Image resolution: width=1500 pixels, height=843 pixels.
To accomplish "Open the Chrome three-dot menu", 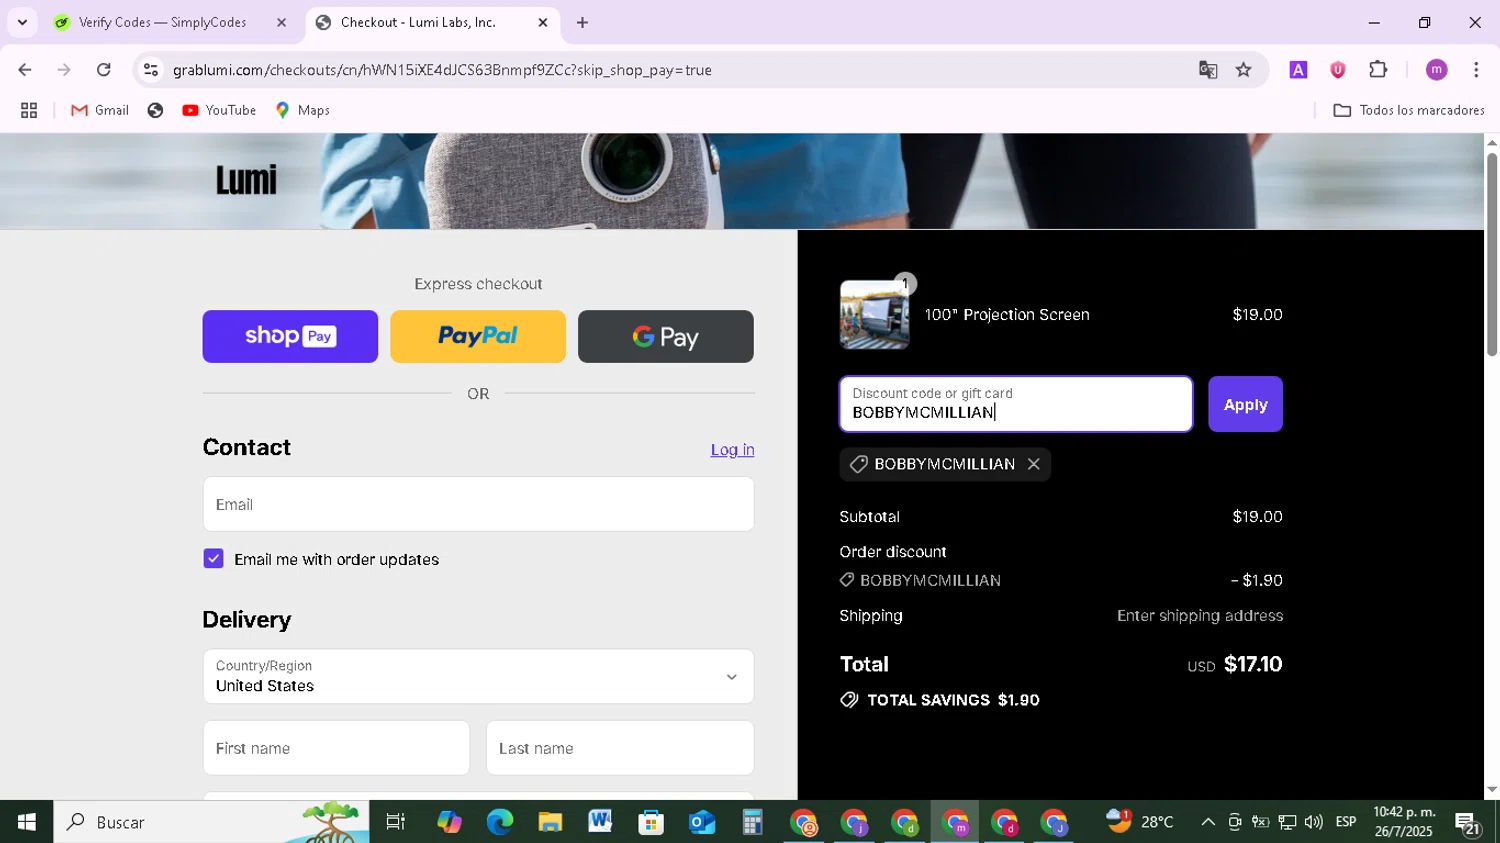I will (1476, 70).
